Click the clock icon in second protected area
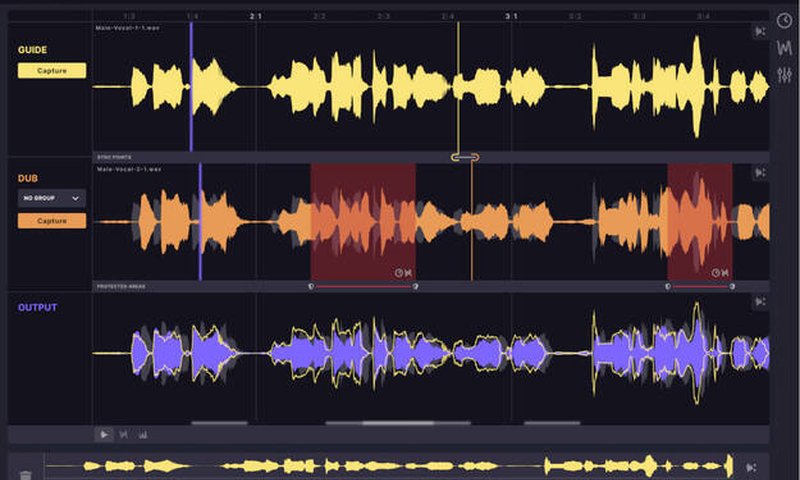Viewport: 800px width, 480px height. point(714,272)
